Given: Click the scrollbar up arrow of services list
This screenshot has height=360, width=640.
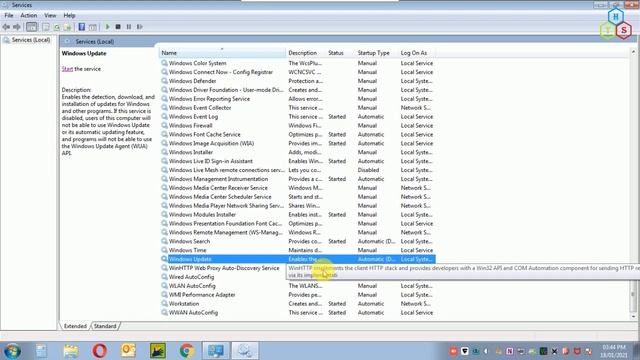Looking at the screenshot, I should [x=633, y=52].
